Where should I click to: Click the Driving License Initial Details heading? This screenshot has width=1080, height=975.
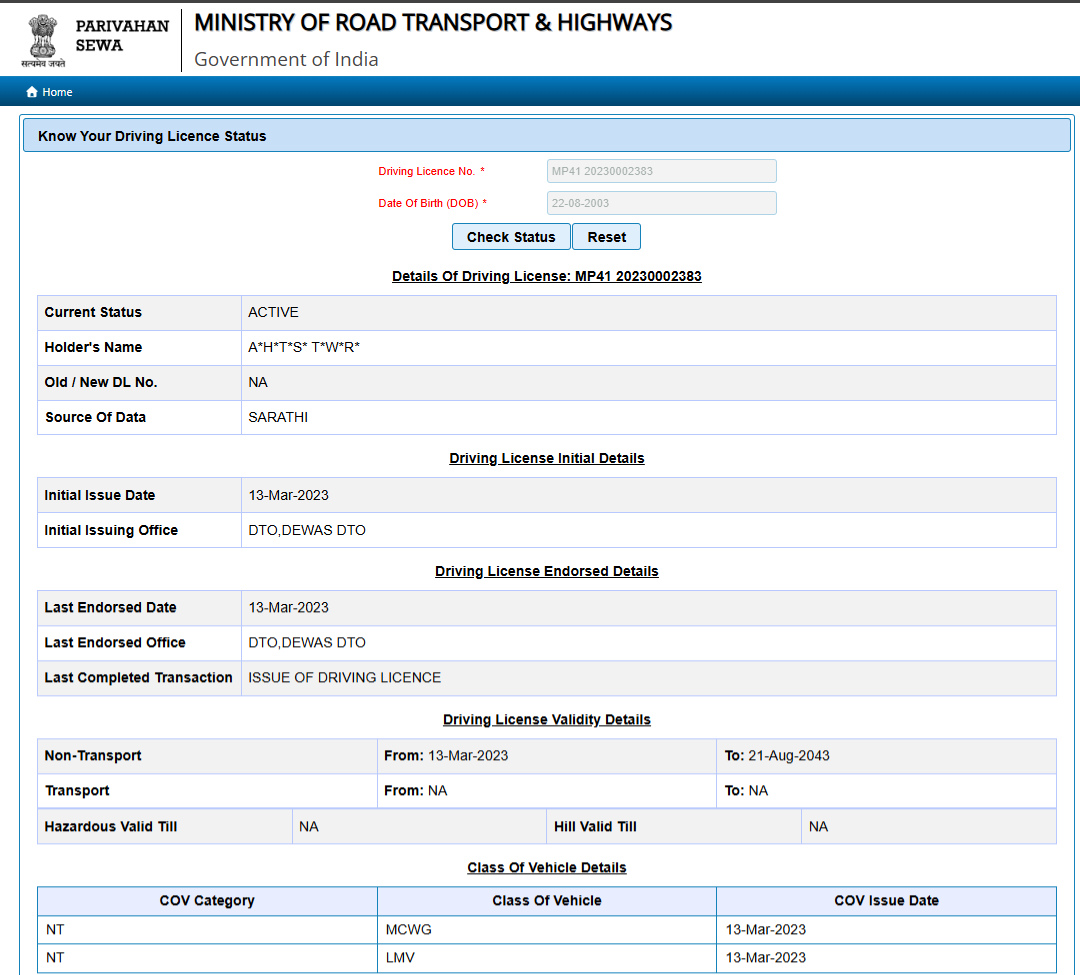point(546,458)
